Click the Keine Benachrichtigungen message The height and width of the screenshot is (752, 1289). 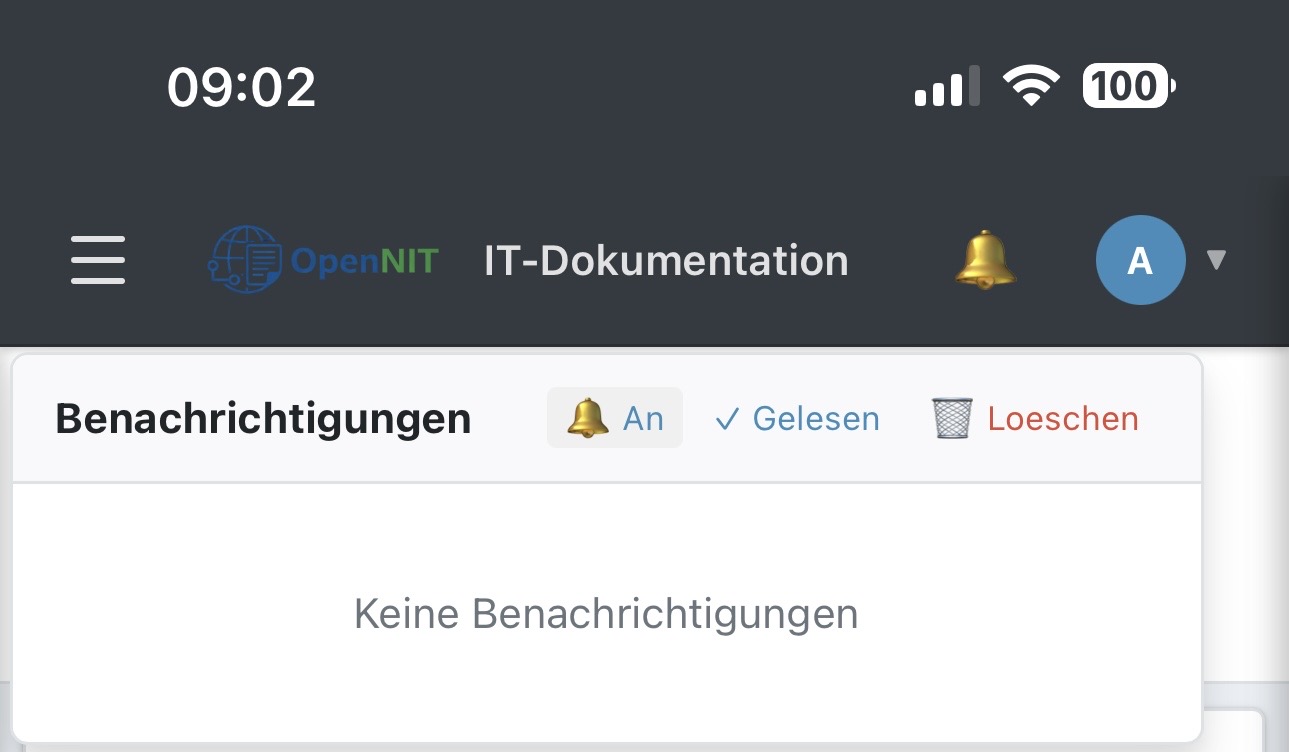coord(606,613)
